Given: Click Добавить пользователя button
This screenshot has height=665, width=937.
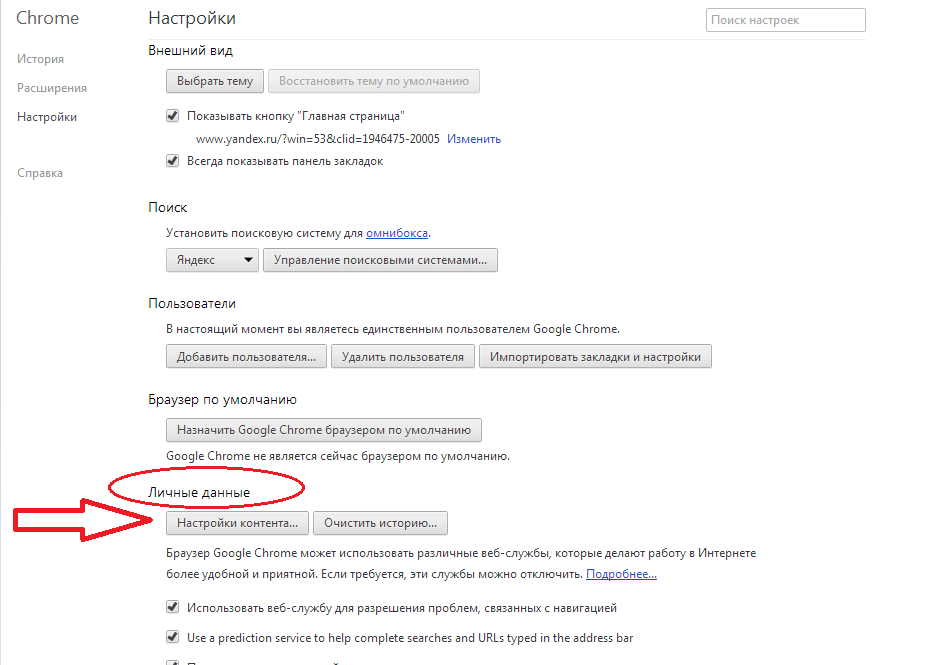Looking at the screenshot, I should [246, 357].
